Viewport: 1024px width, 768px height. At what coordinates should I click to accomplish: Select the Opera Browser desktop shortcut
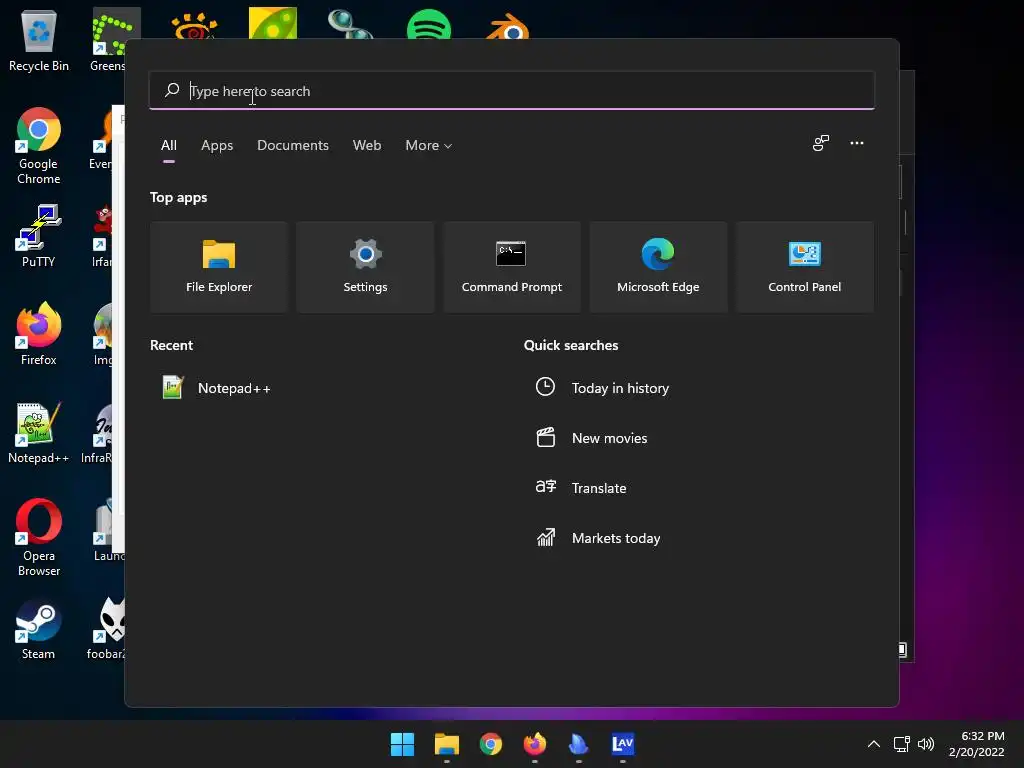tap(39, 537)
